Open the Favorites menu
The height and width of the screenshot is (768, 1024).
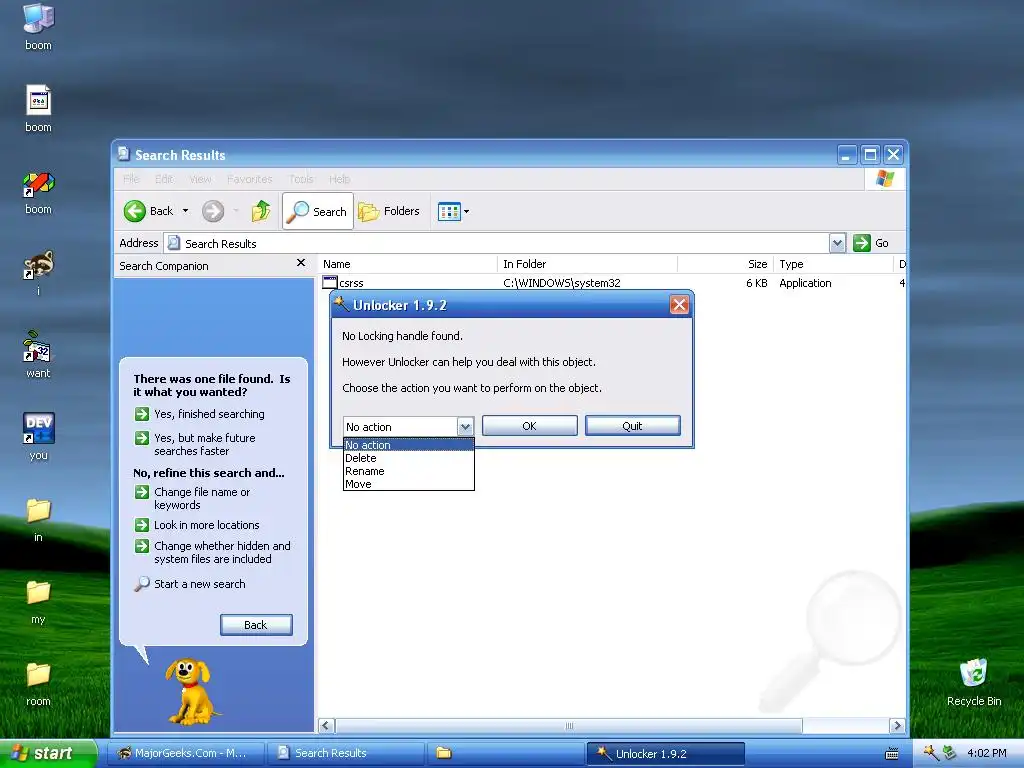(249, 179)
